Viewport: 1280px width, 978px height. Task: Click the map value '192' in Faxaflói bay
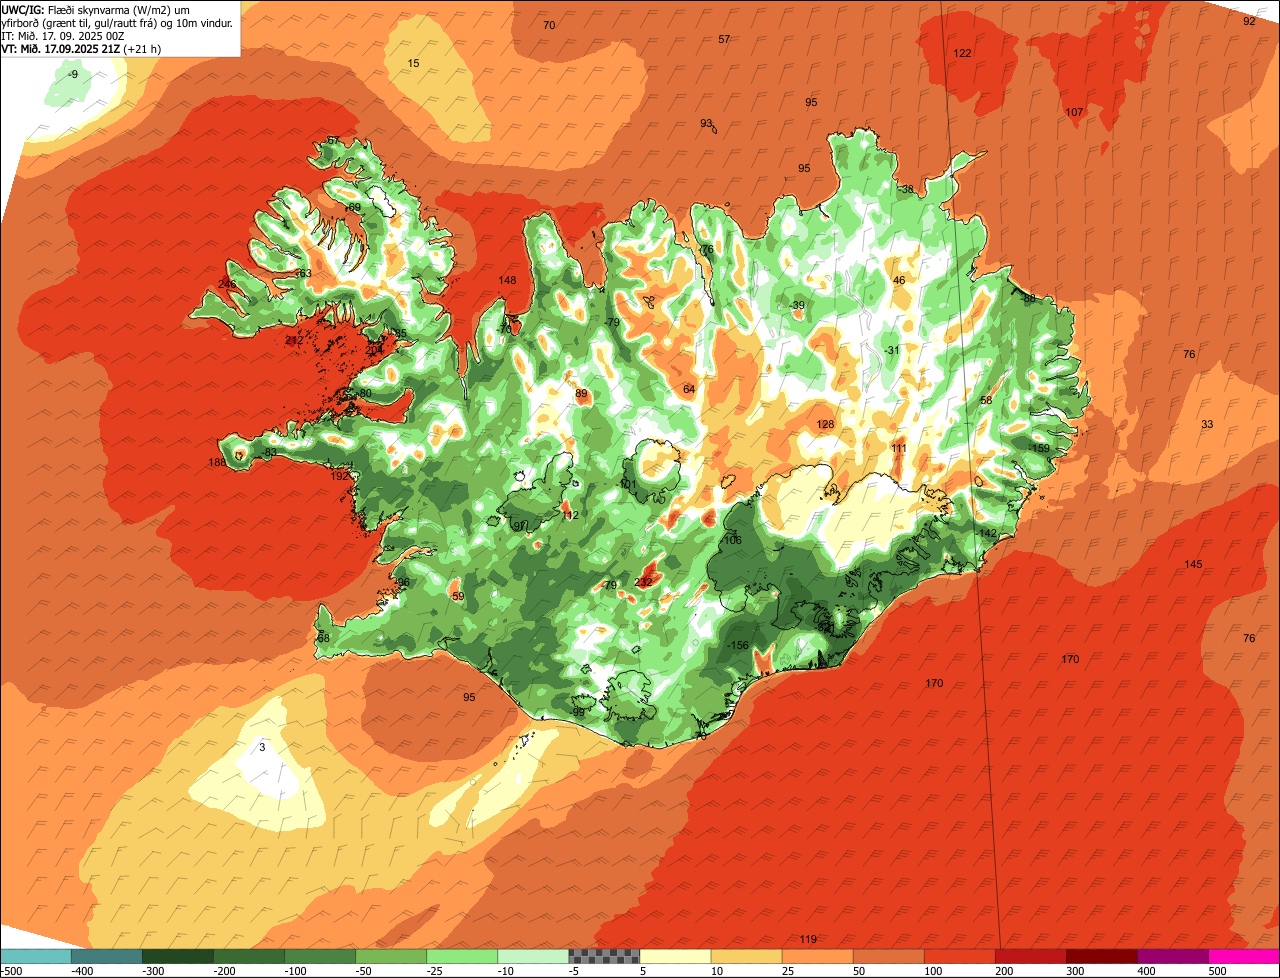coord(340,476)
